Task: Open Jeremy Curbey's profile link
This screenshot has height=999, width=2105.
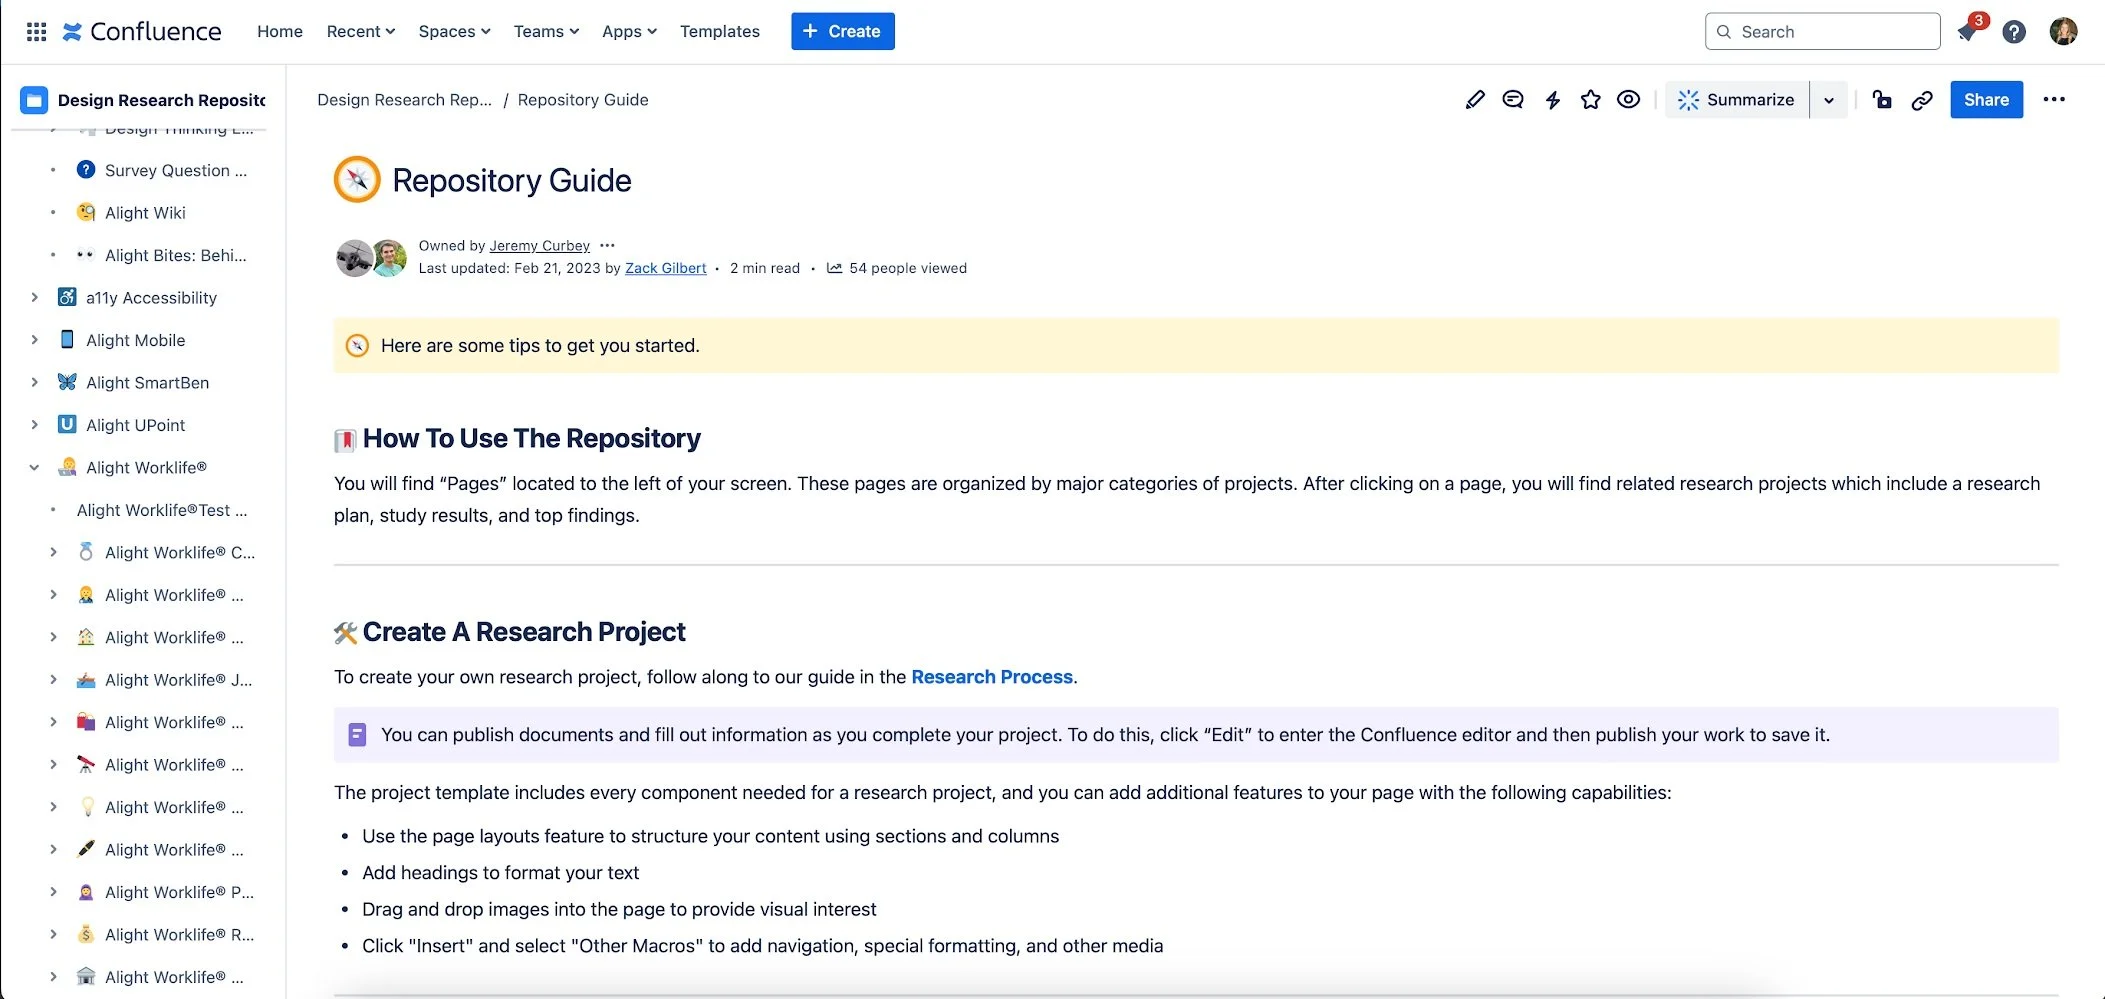Action: [x=539, y=246]
